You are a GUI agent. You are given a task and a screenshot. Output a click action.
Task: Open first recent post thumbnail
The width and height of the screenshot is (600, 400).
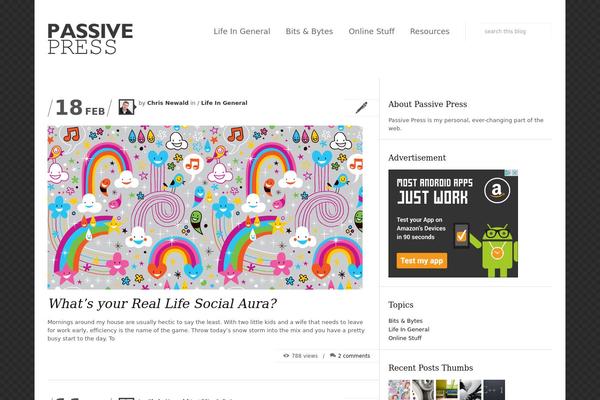pos(399,390)
